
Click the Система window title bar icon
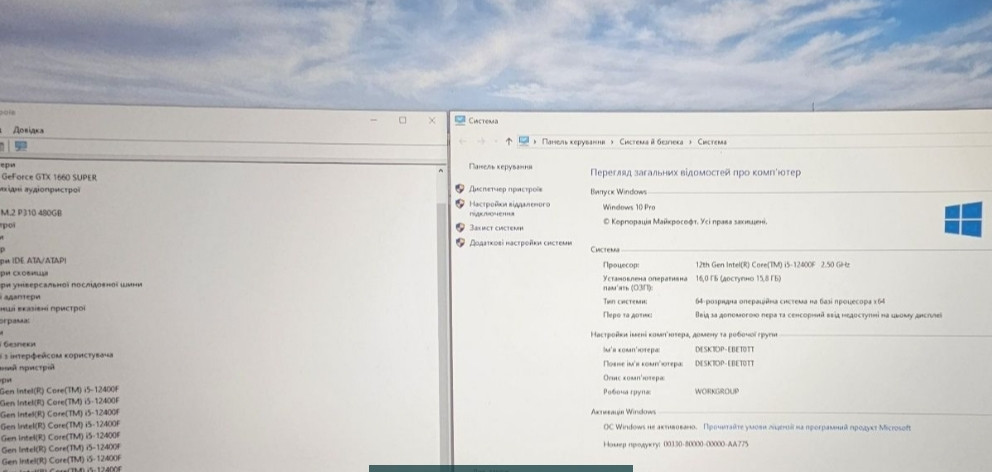pyautogui.click(x=459, y=120)
